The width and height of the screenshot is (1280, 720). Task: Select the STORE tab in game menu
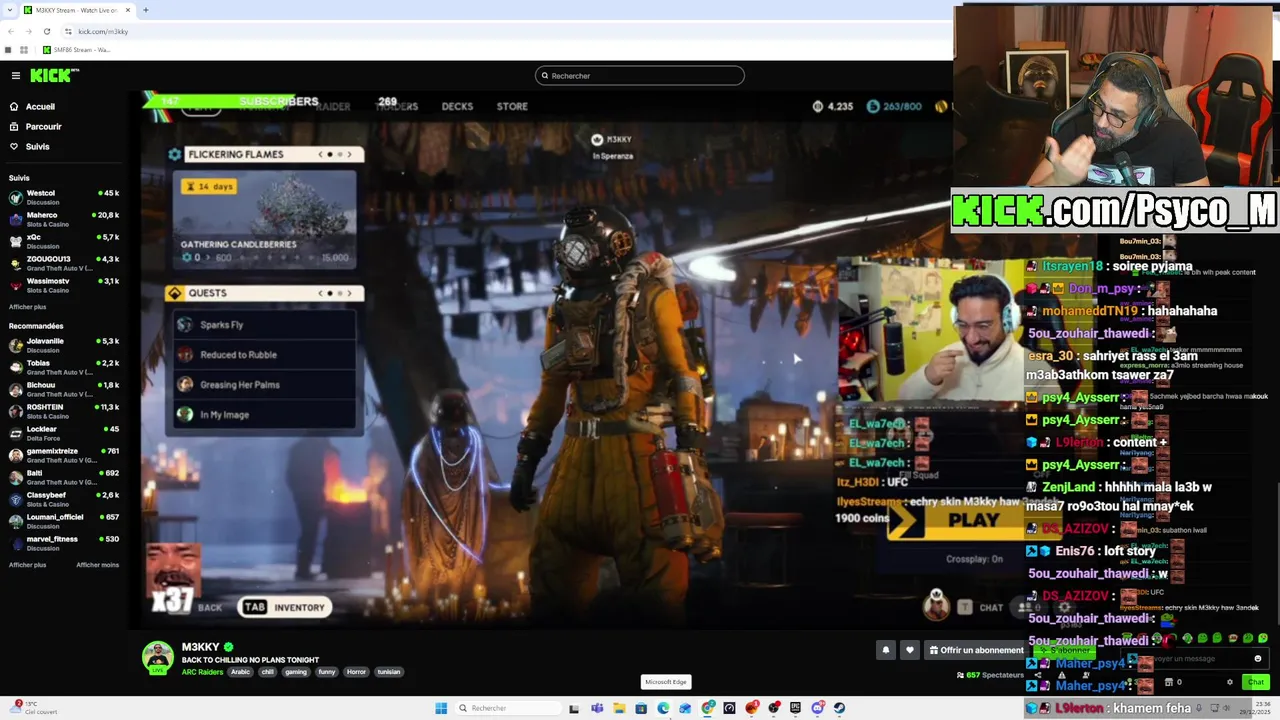512,106
